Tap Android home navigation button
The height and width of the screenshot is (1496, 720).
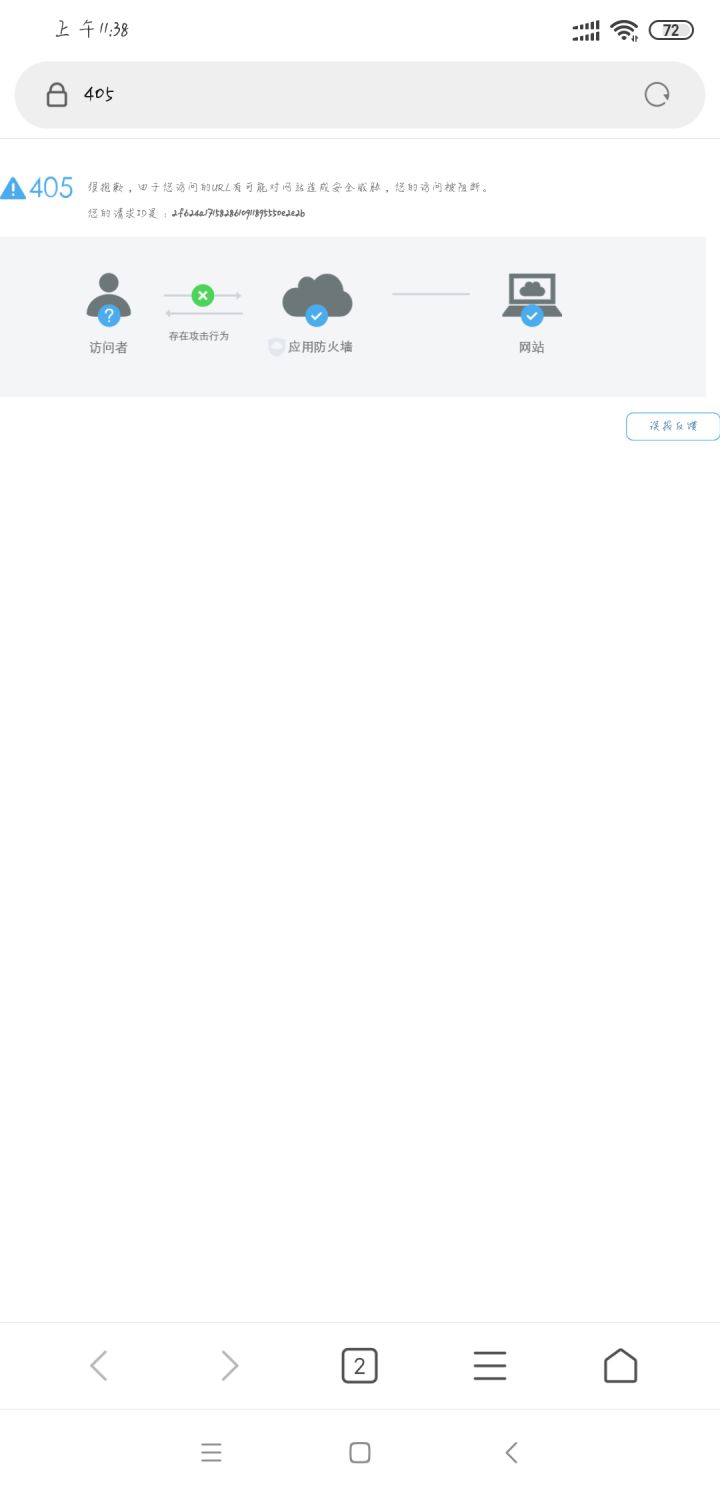360,1452
